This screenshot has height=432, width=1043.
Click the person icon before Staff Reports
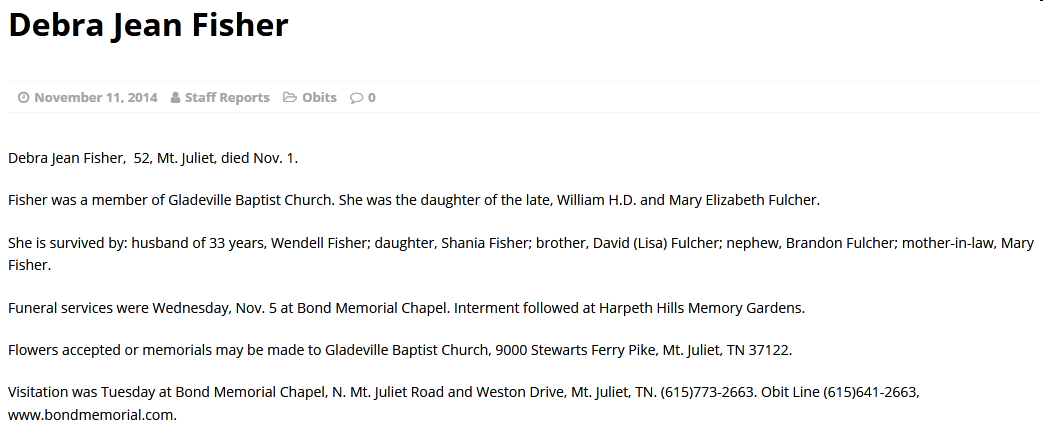[175, 98]
